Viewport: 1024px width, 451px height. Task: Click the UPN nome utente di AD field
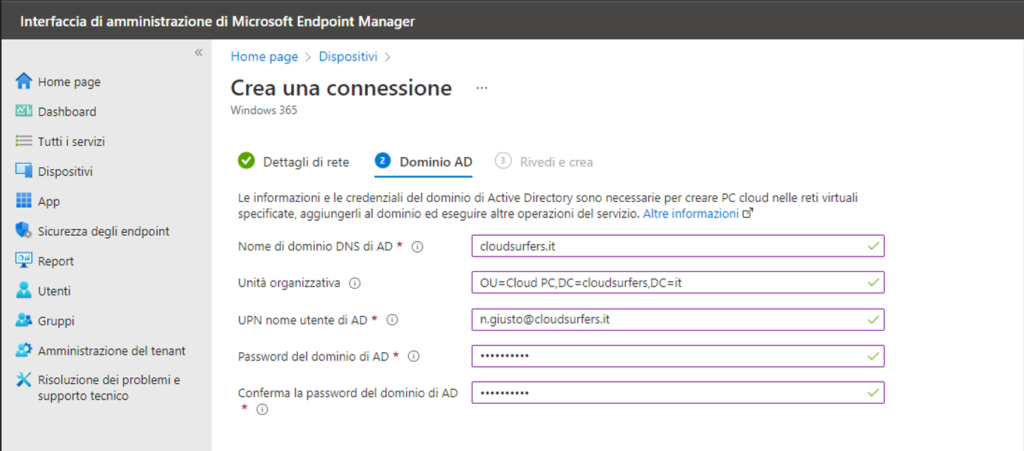(678, 320)
